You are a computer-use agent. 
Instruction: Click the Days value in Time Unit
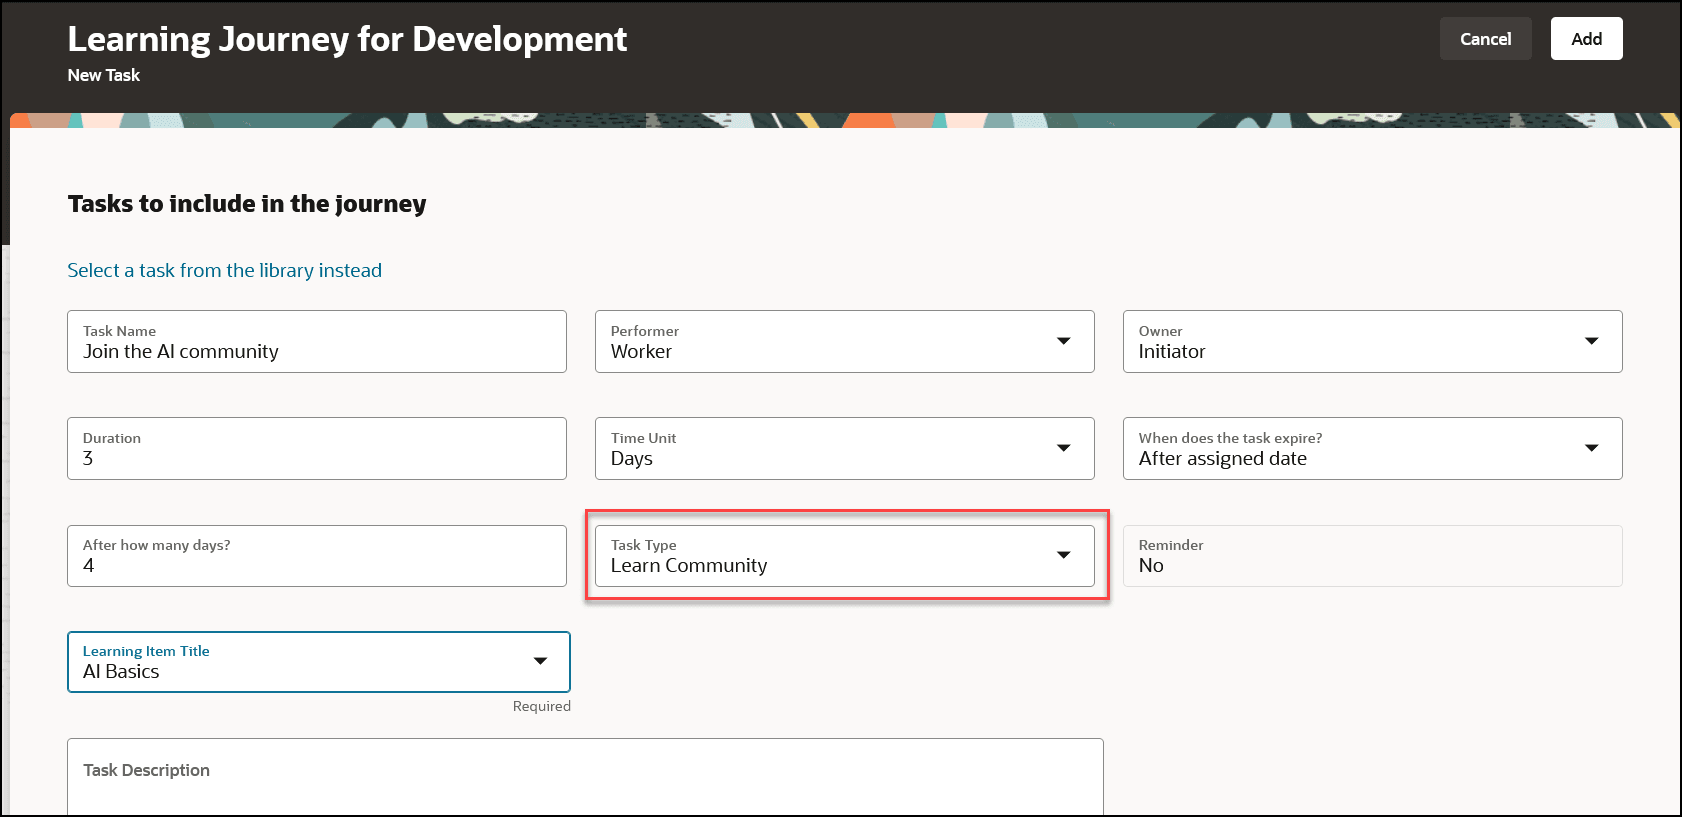(632, 459)
